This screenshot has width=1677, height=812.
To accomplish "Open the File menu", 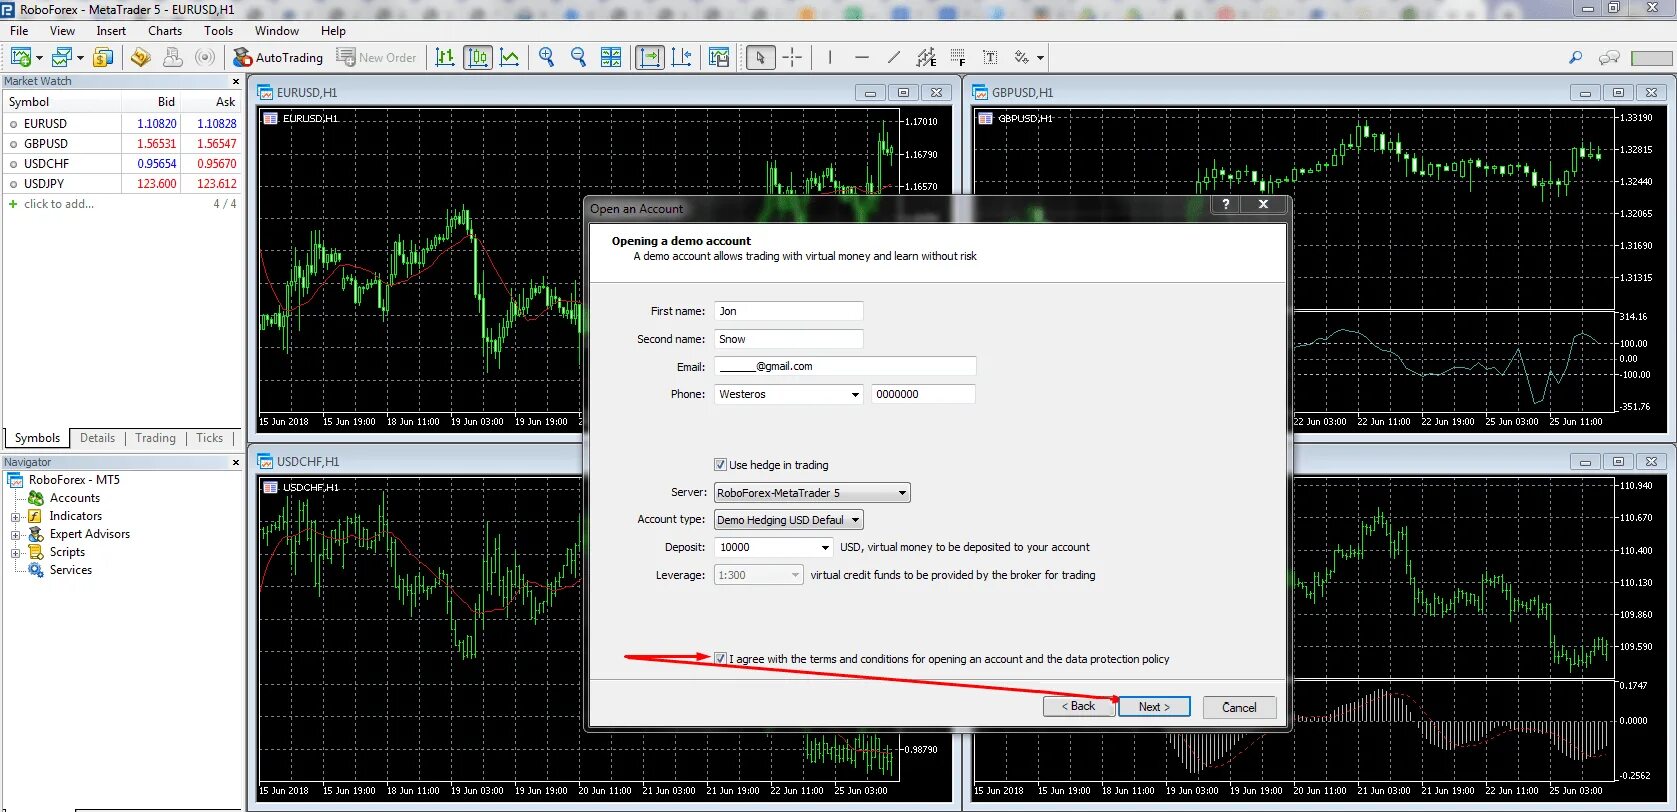I will [19, 31].
